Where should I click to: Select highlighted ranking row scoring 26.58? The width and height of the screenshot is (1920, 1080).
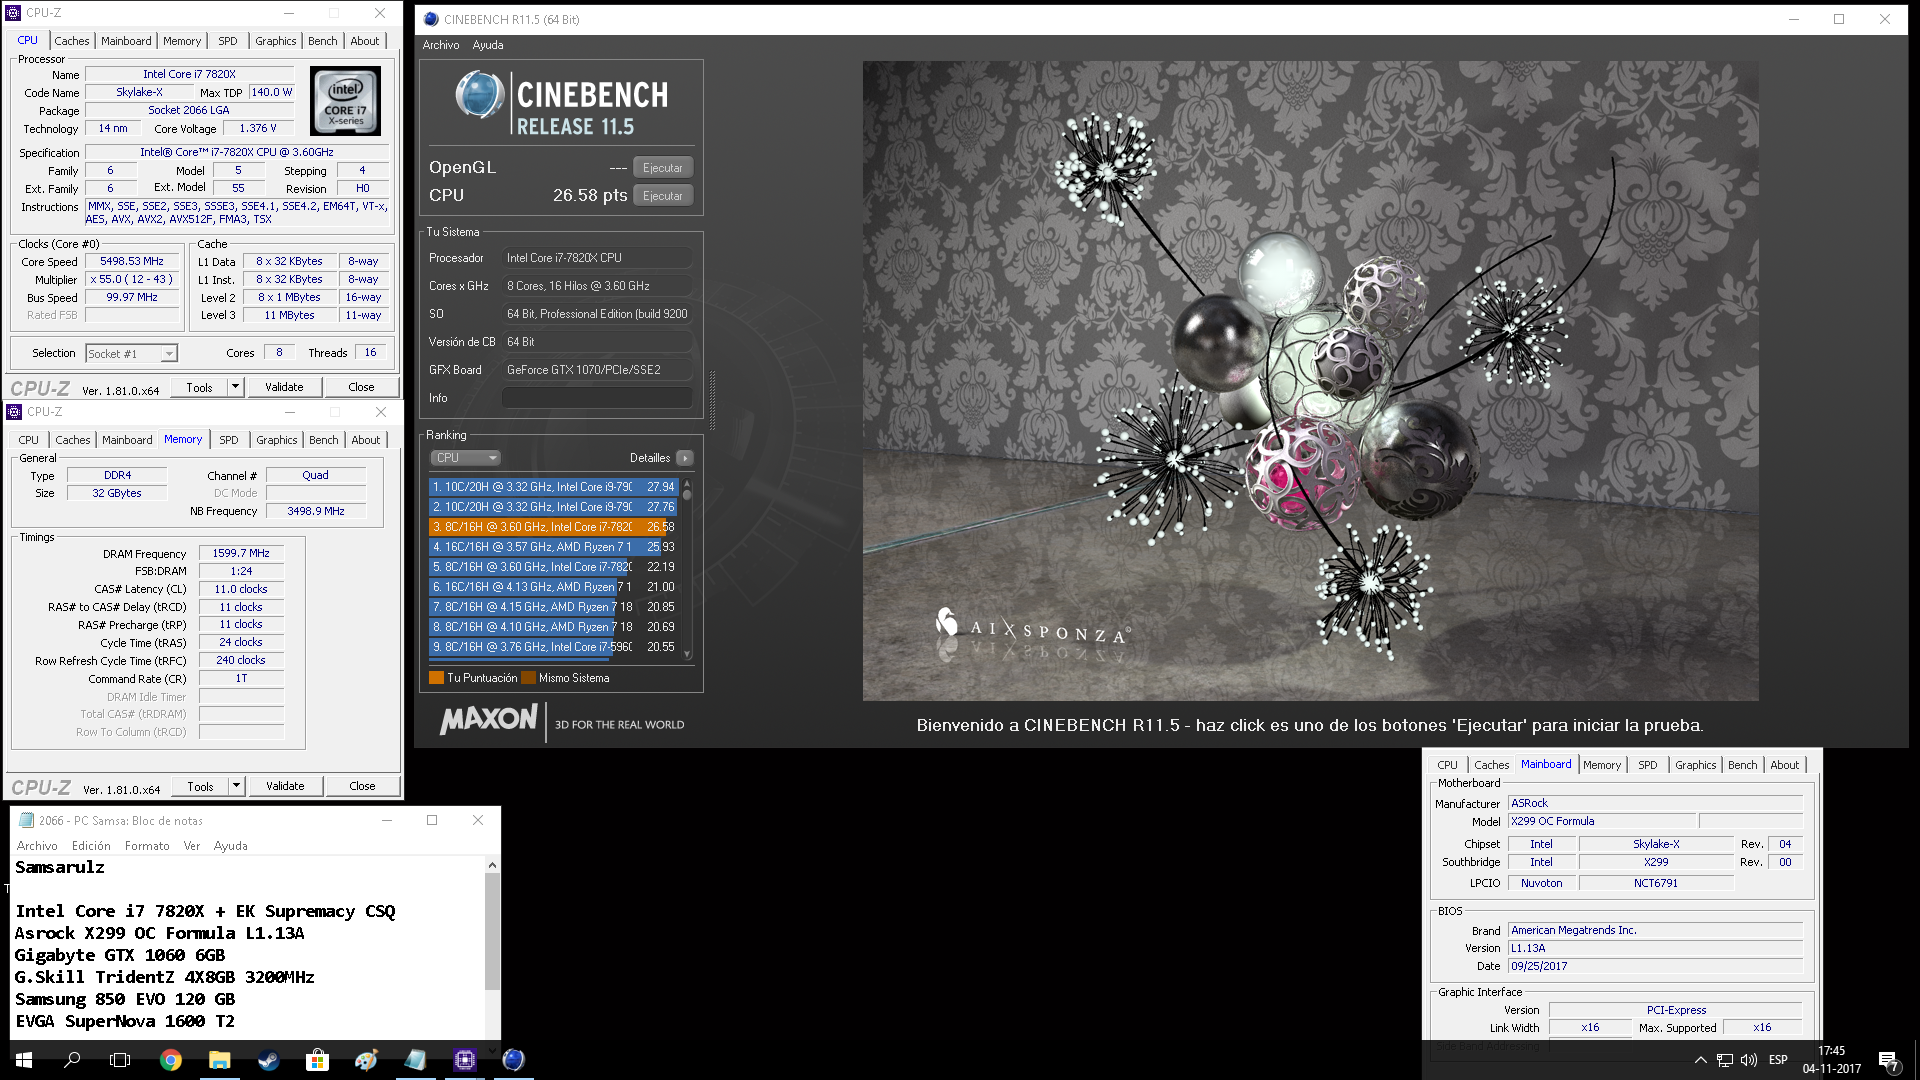(x=553, y=527)
